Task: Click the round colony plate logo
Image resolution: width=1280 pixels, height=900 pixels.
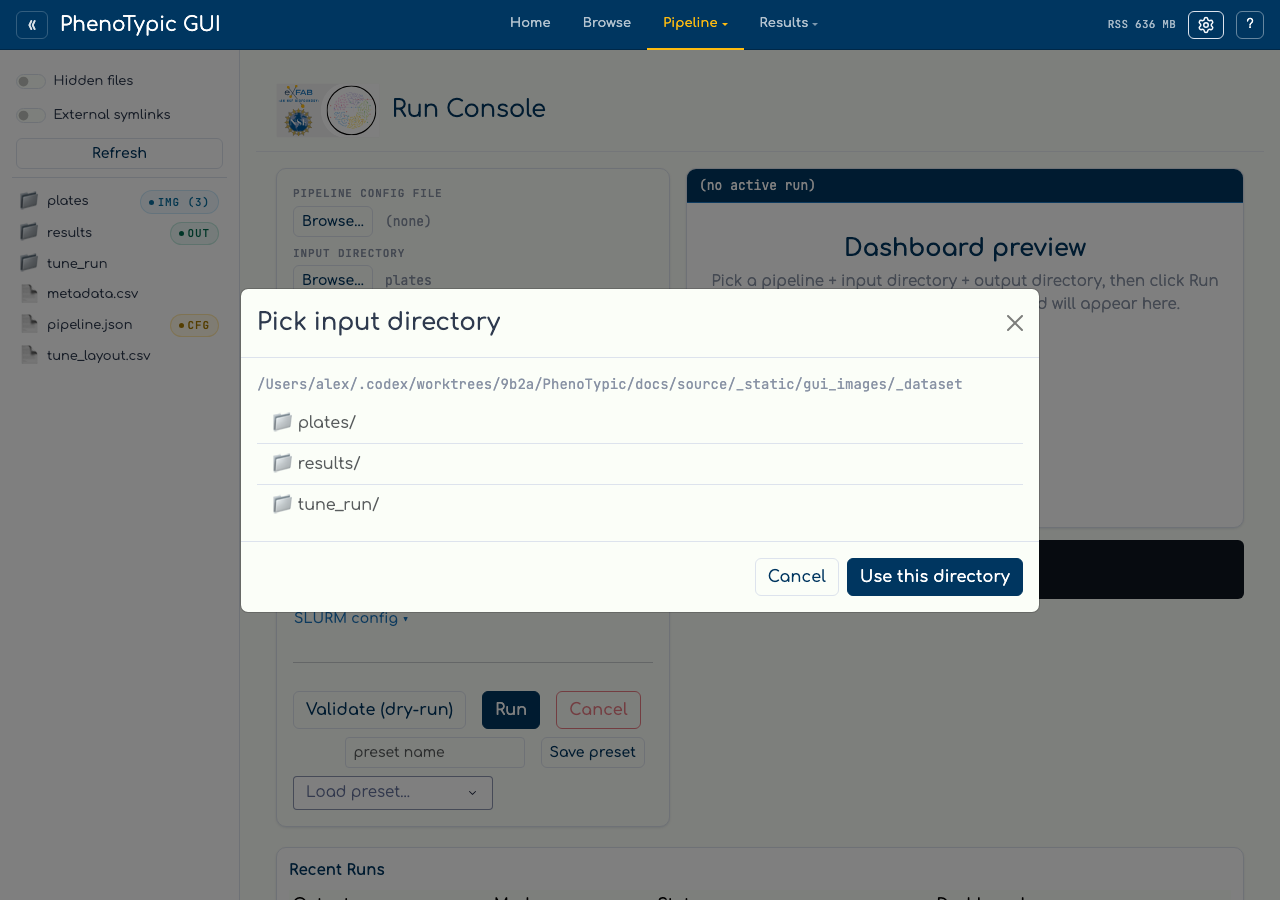Action: point(351,110)
